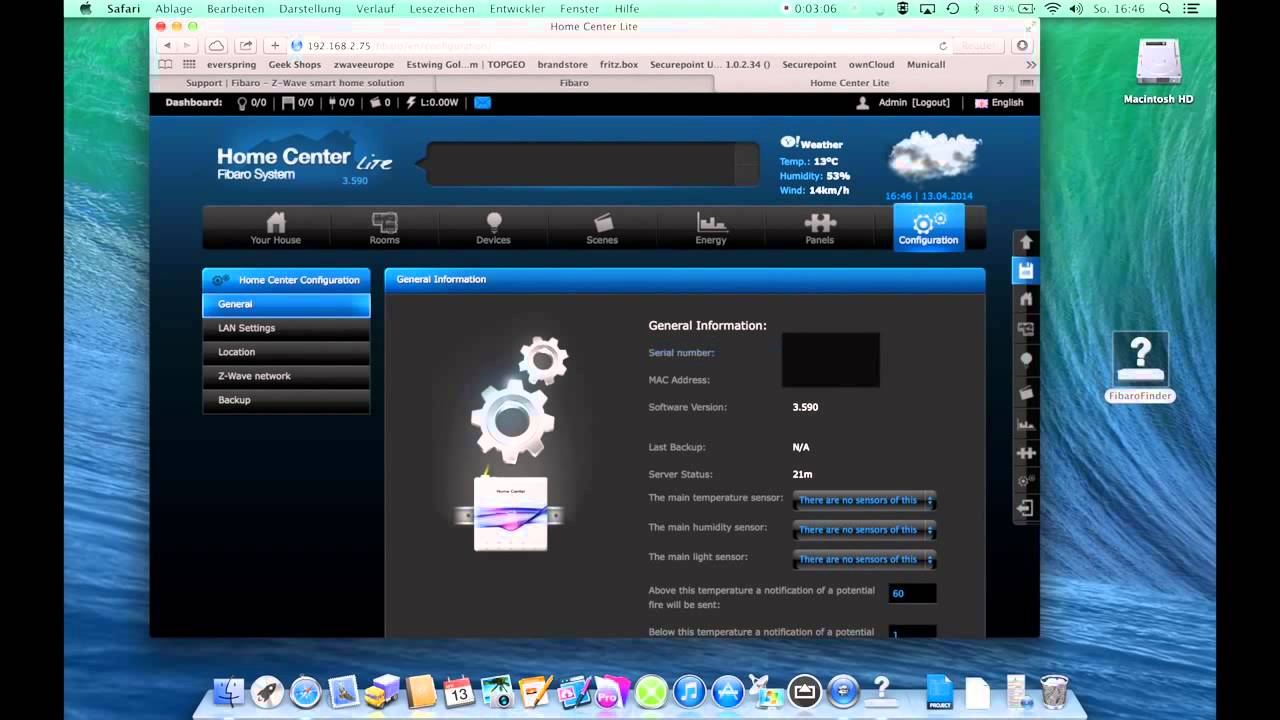Open the ownCloud bookmark
Screen dimensions: 1280x720
tap(871, 64)
